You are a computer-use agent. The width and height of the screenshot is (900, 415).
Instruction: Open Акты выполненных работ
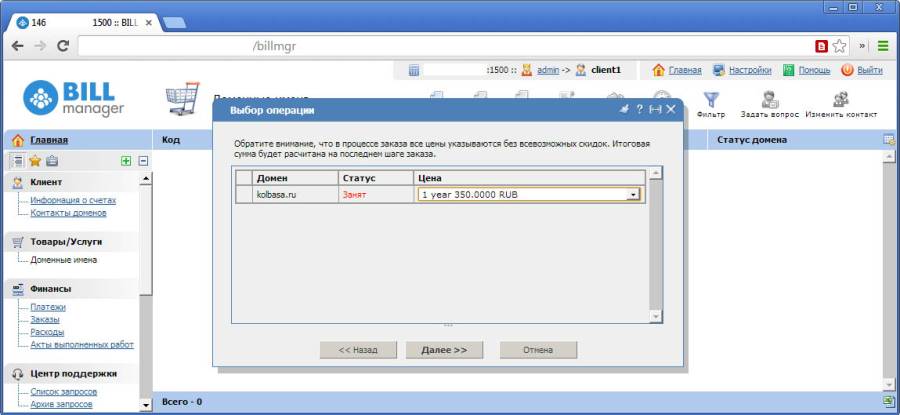(x=82, y=345)
